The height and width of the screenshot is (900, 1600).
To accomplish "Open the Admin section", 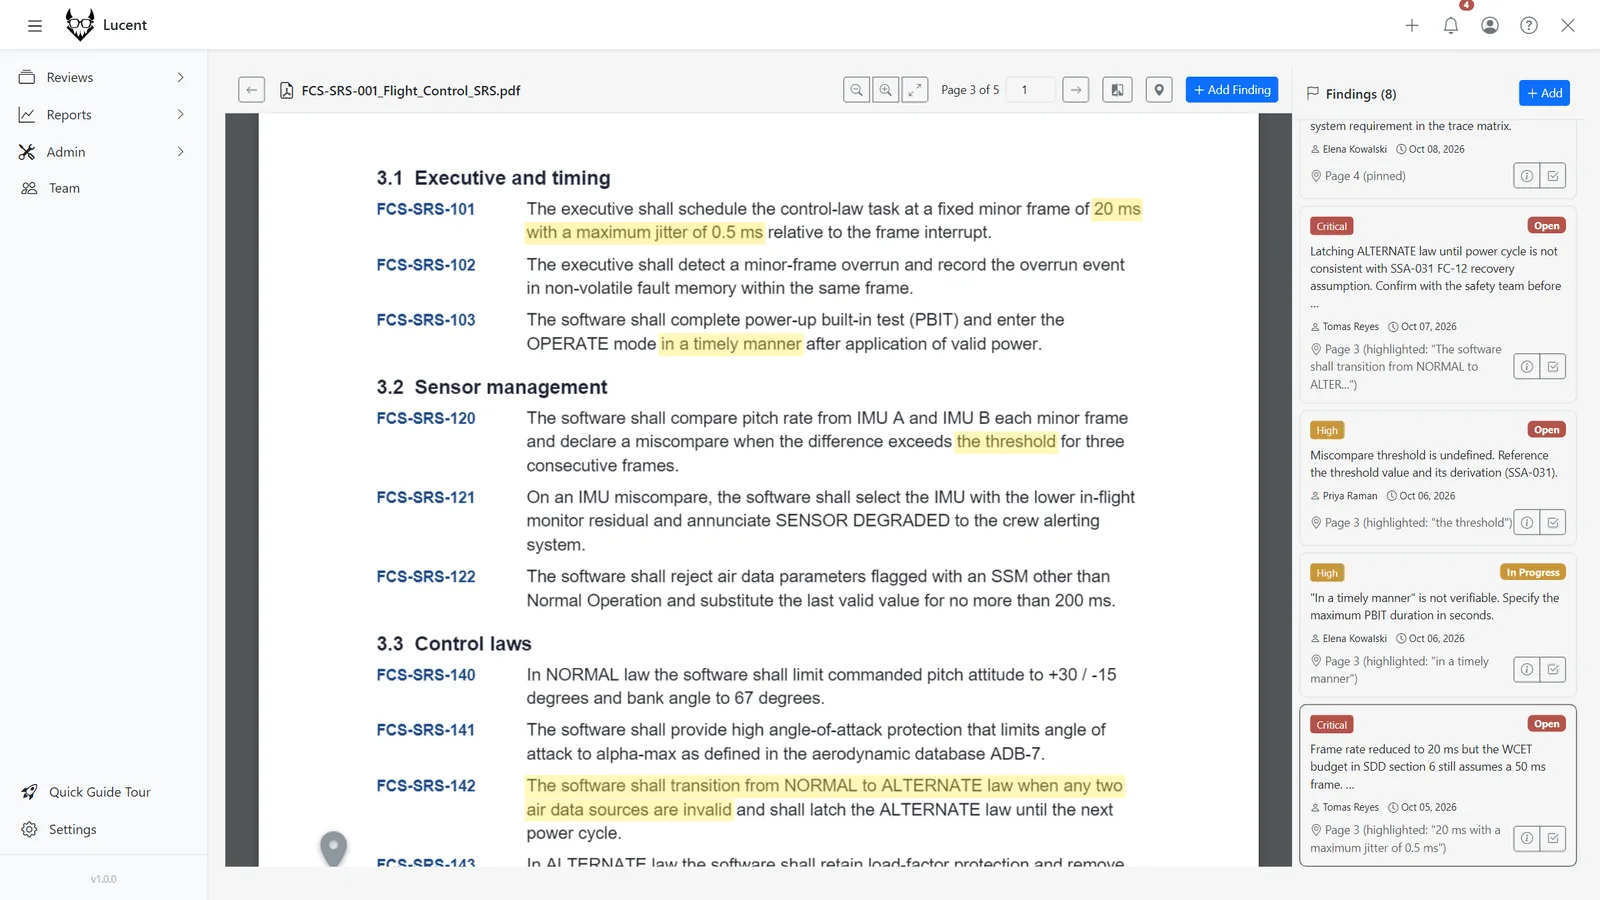I will (x=103, y=152).
